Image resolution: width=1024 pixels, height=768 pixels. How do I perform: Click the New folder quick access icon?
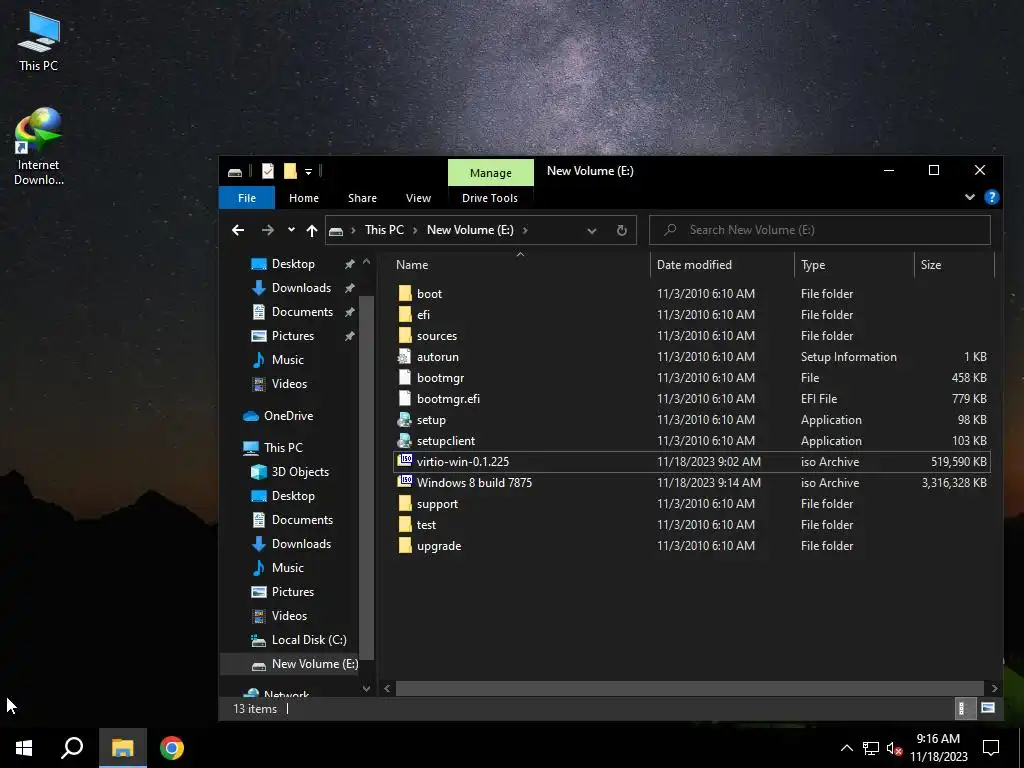point(290,171)
